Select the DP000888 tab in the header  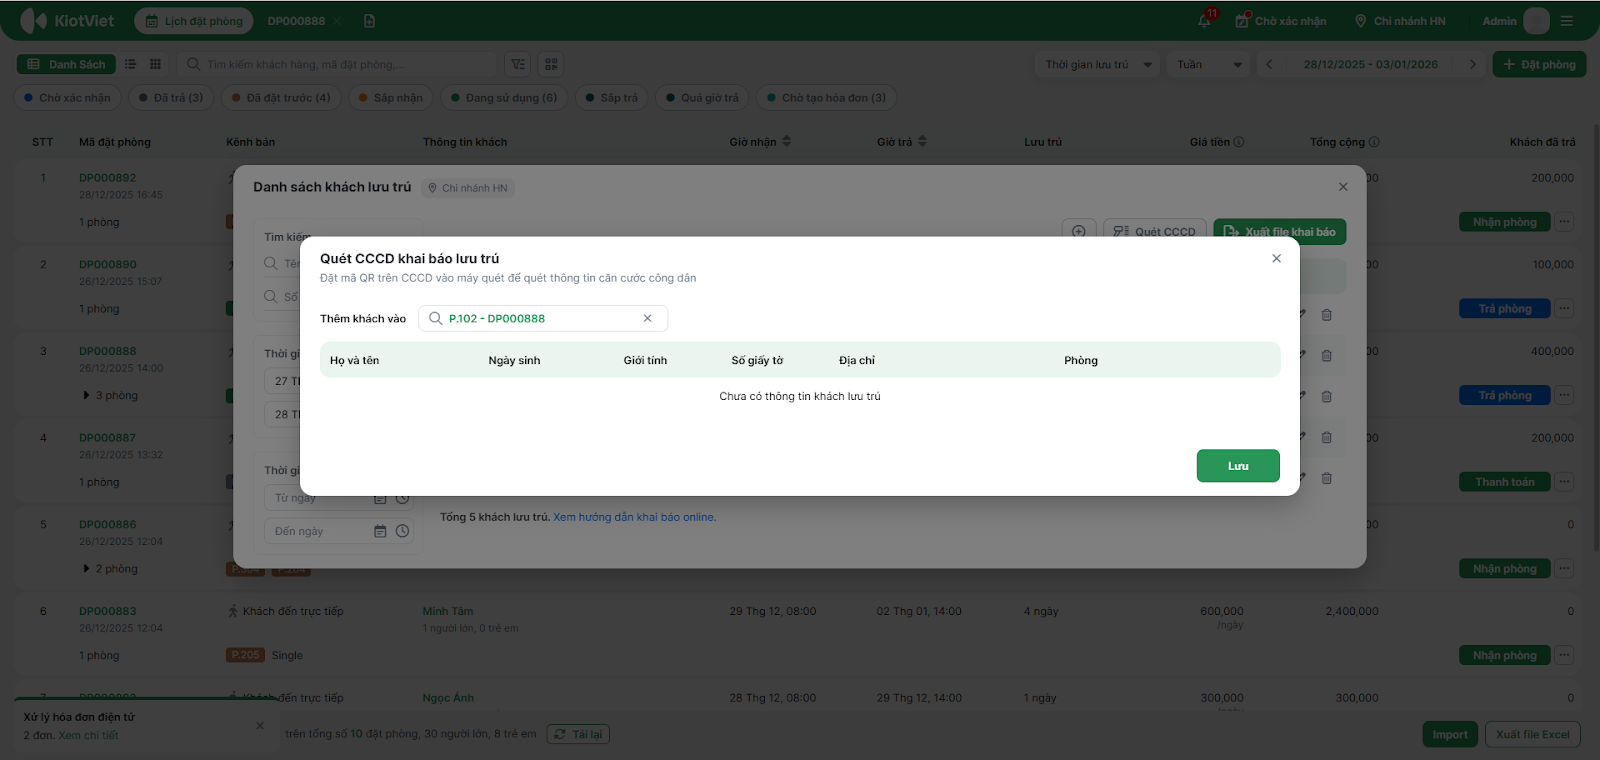[x=296, y=21]
